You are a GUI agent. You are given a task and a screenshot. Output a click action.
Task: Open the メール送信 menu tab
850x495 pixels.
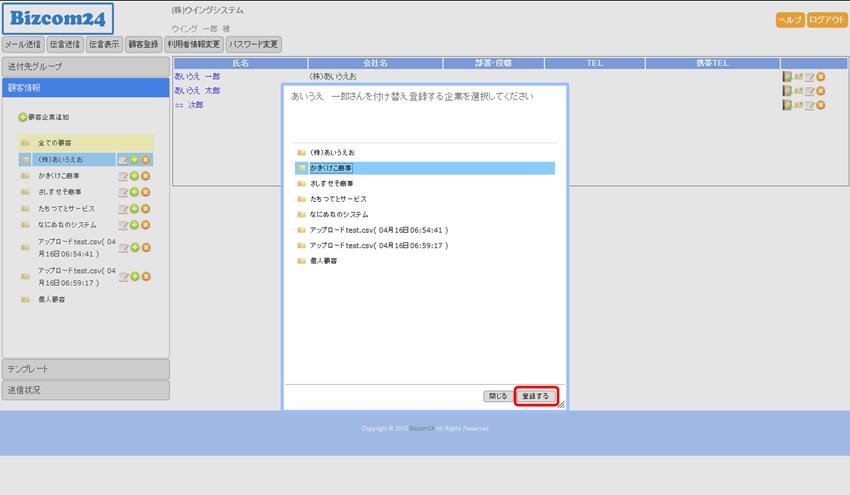(23, 44)
